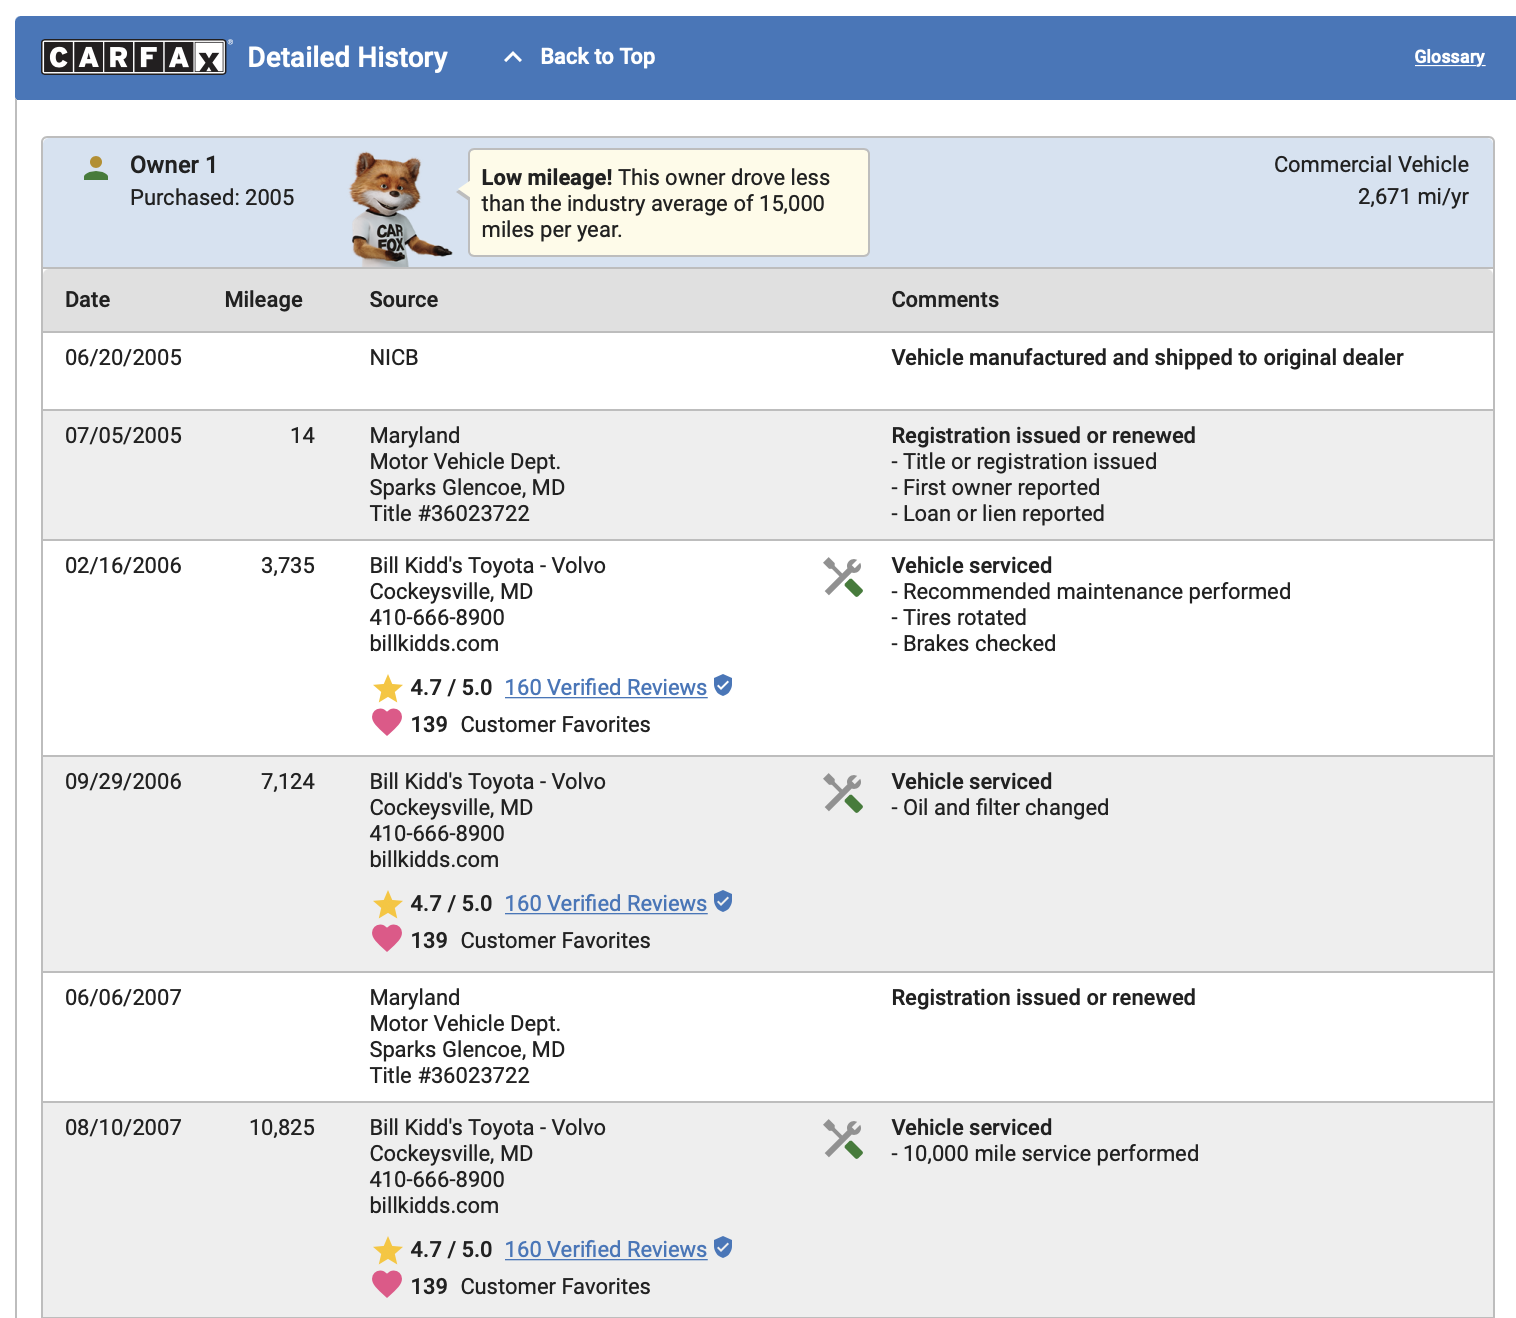Click billkidds.com in the 02/16/2006 row
This screenshot has width=1516, height=1318.
(434, 644)
